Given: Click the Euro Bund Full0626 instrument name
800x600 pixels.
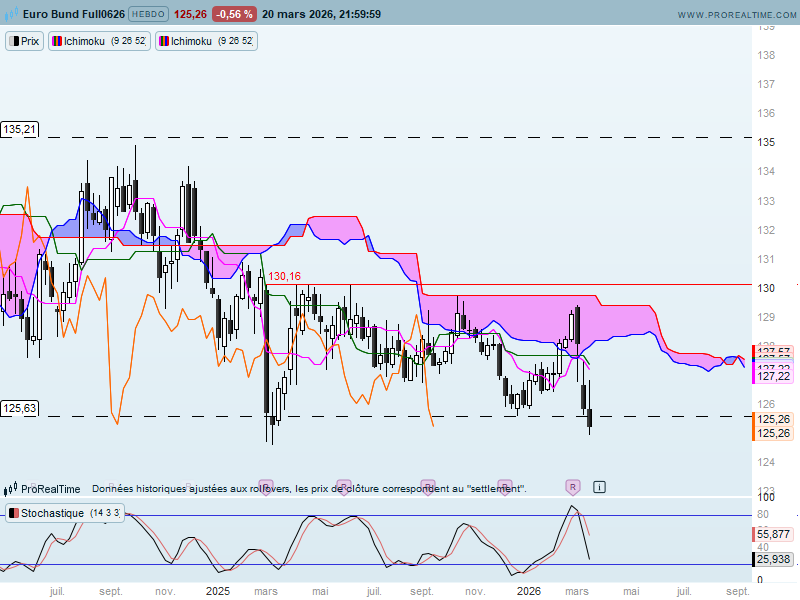Looking at the screenshot, I should (75, 14).
